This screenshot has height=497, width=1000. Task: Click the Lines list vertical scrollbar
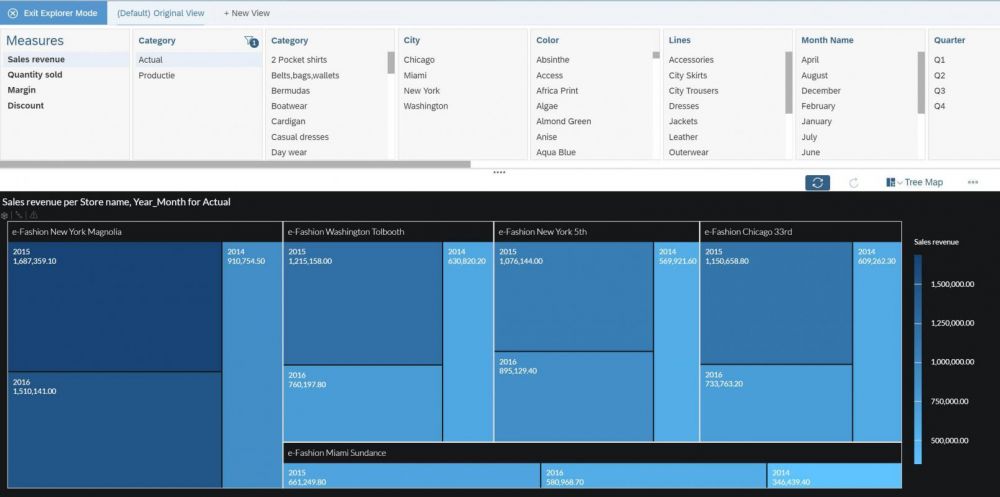(789, 82)
